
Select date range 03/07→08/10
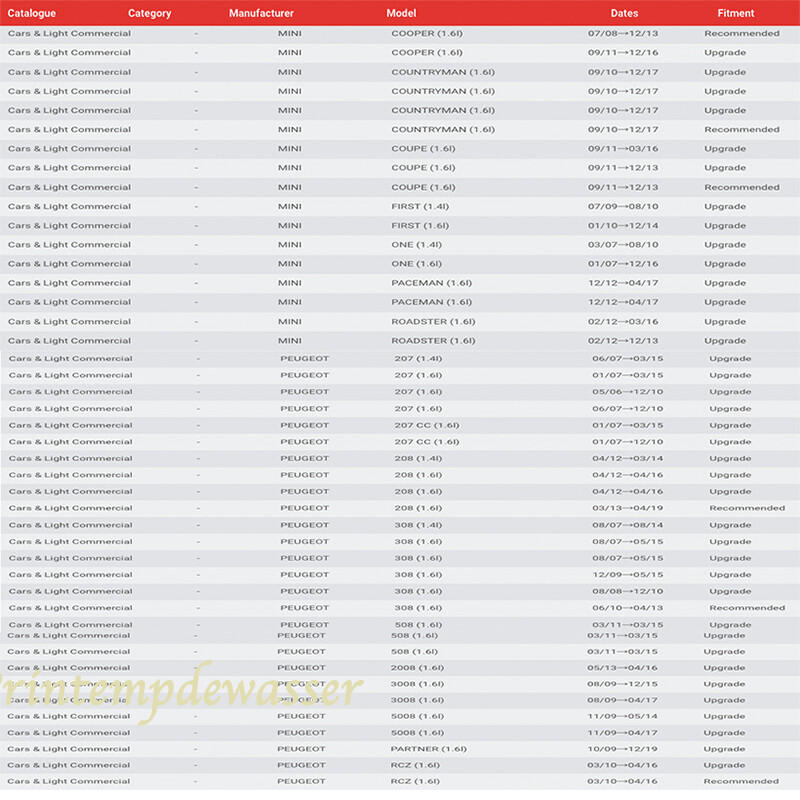(x=623, y=245)
